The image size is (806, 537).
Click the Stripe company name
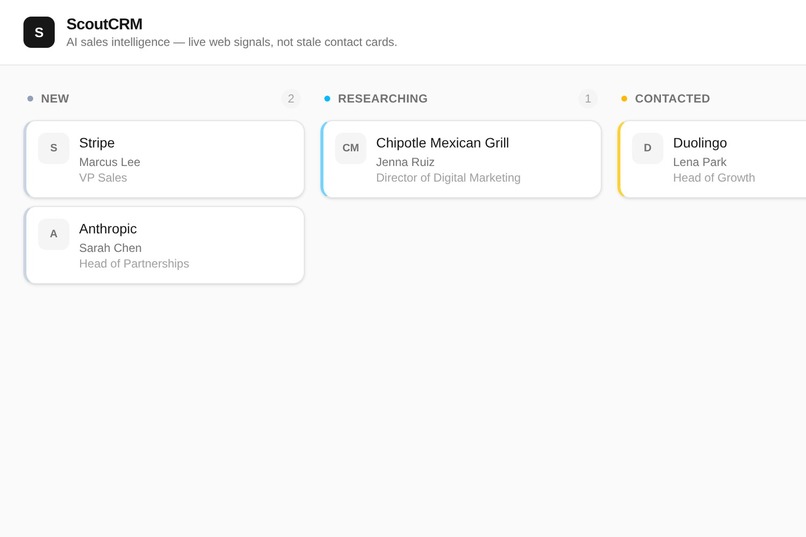coord(97,143)
